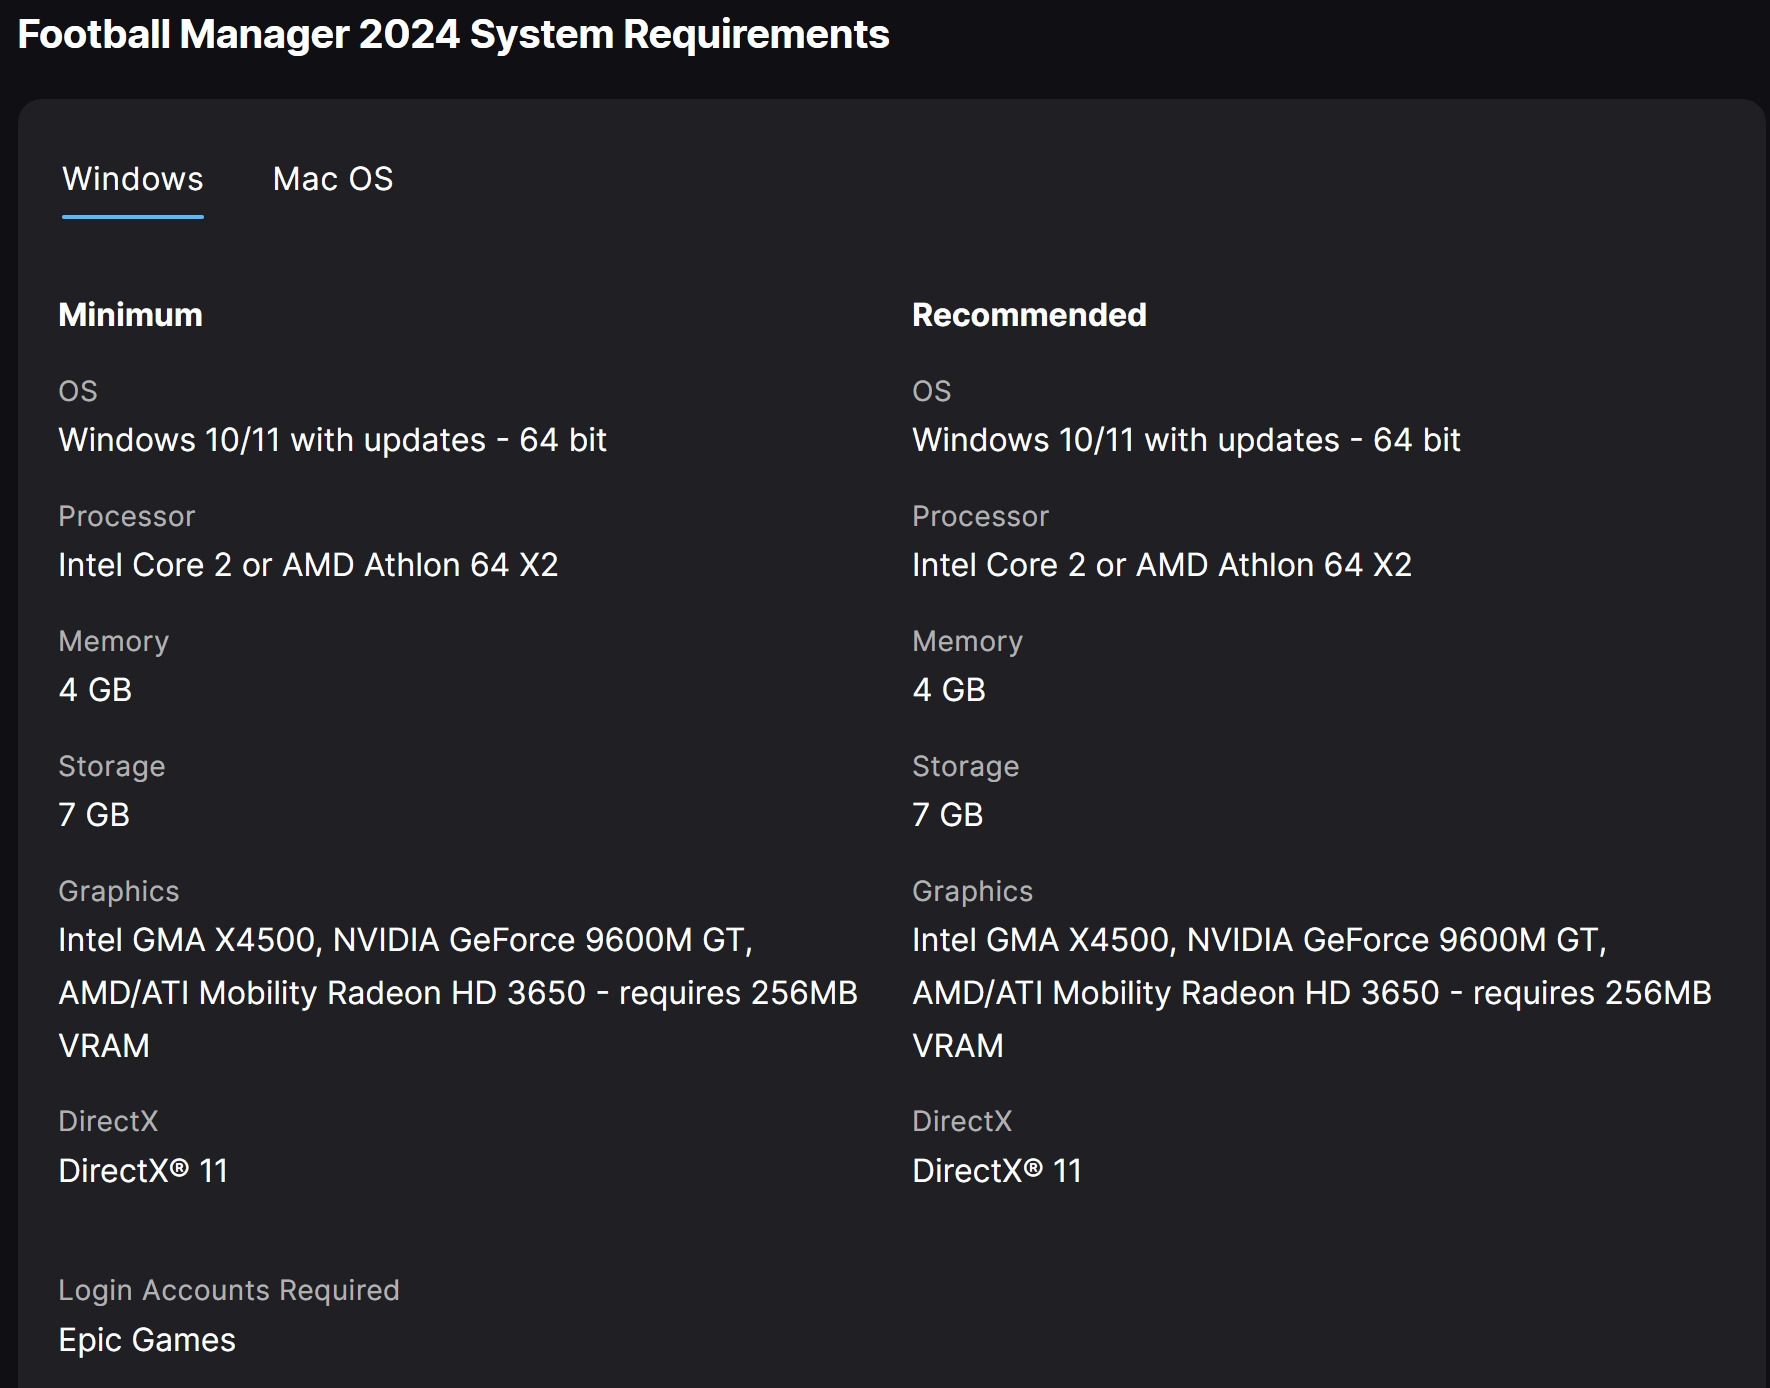Click the 'Recommended' column heading
This screenshot has width=1770, height=1388.
1029,315
